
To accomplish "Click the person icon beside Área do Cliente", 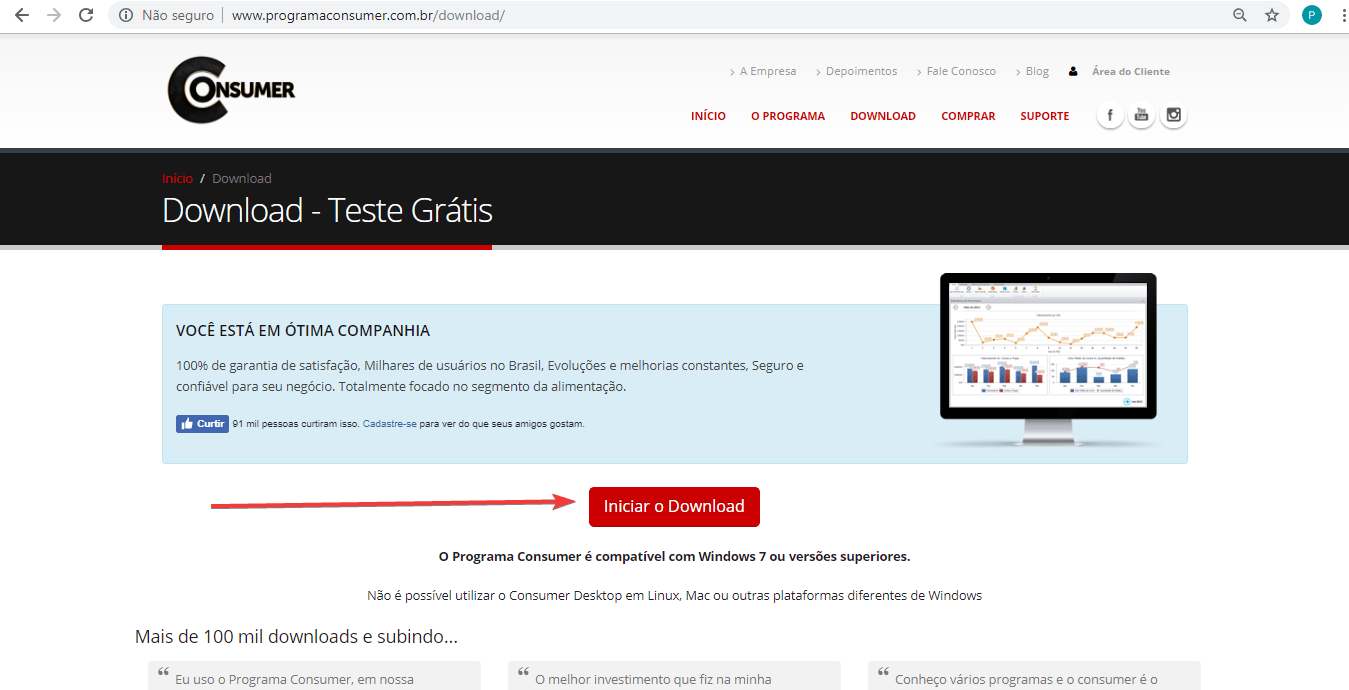I will click(1073, 70).
